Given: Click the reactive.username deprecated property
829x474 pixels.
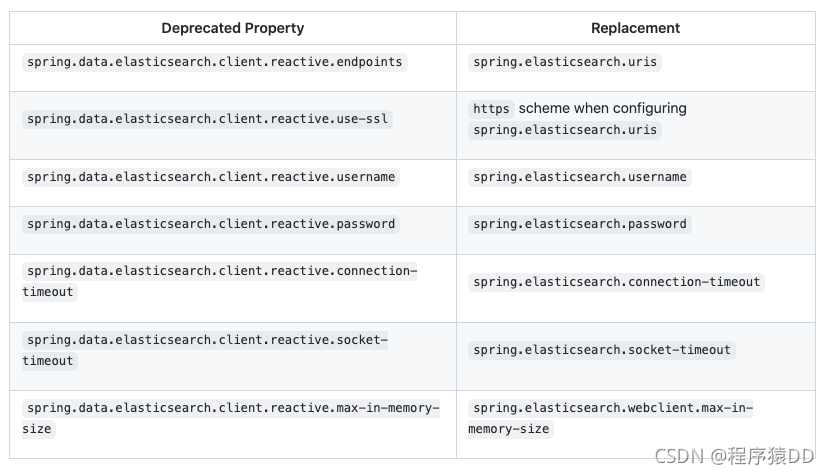Looking at the screenshot, I should click(211, 177).
